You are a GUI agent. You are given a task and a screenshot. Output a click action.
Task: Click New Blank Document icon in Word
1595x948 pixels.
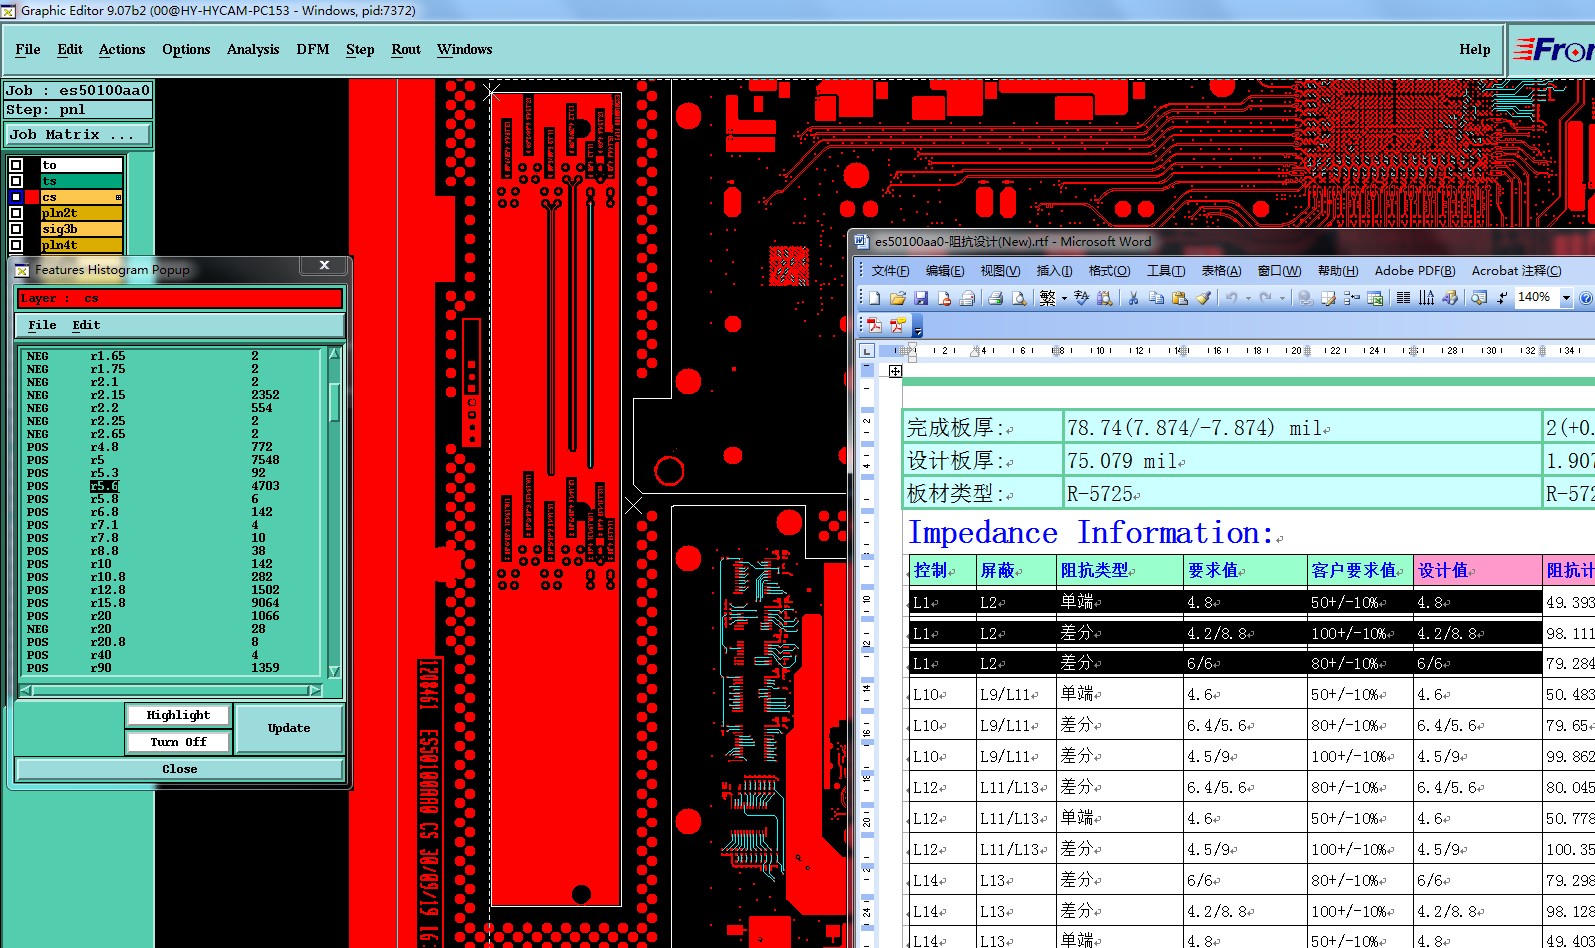(x=875, y=298)
